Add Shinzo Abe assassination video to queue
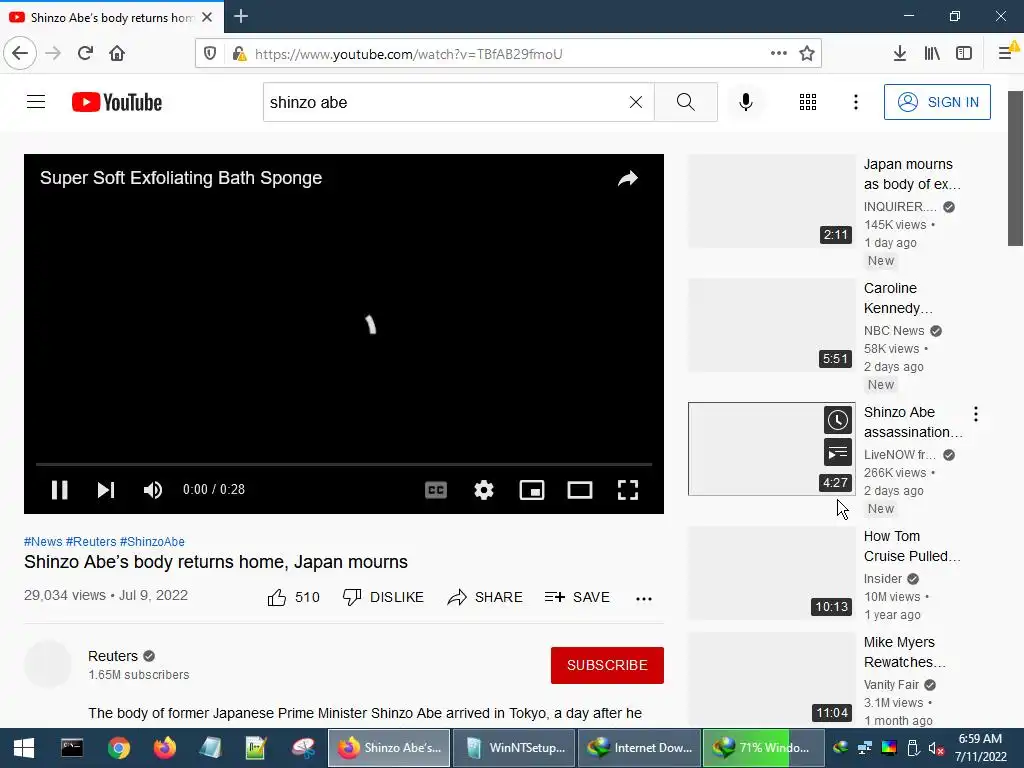1024x768 pixels. 837,453
